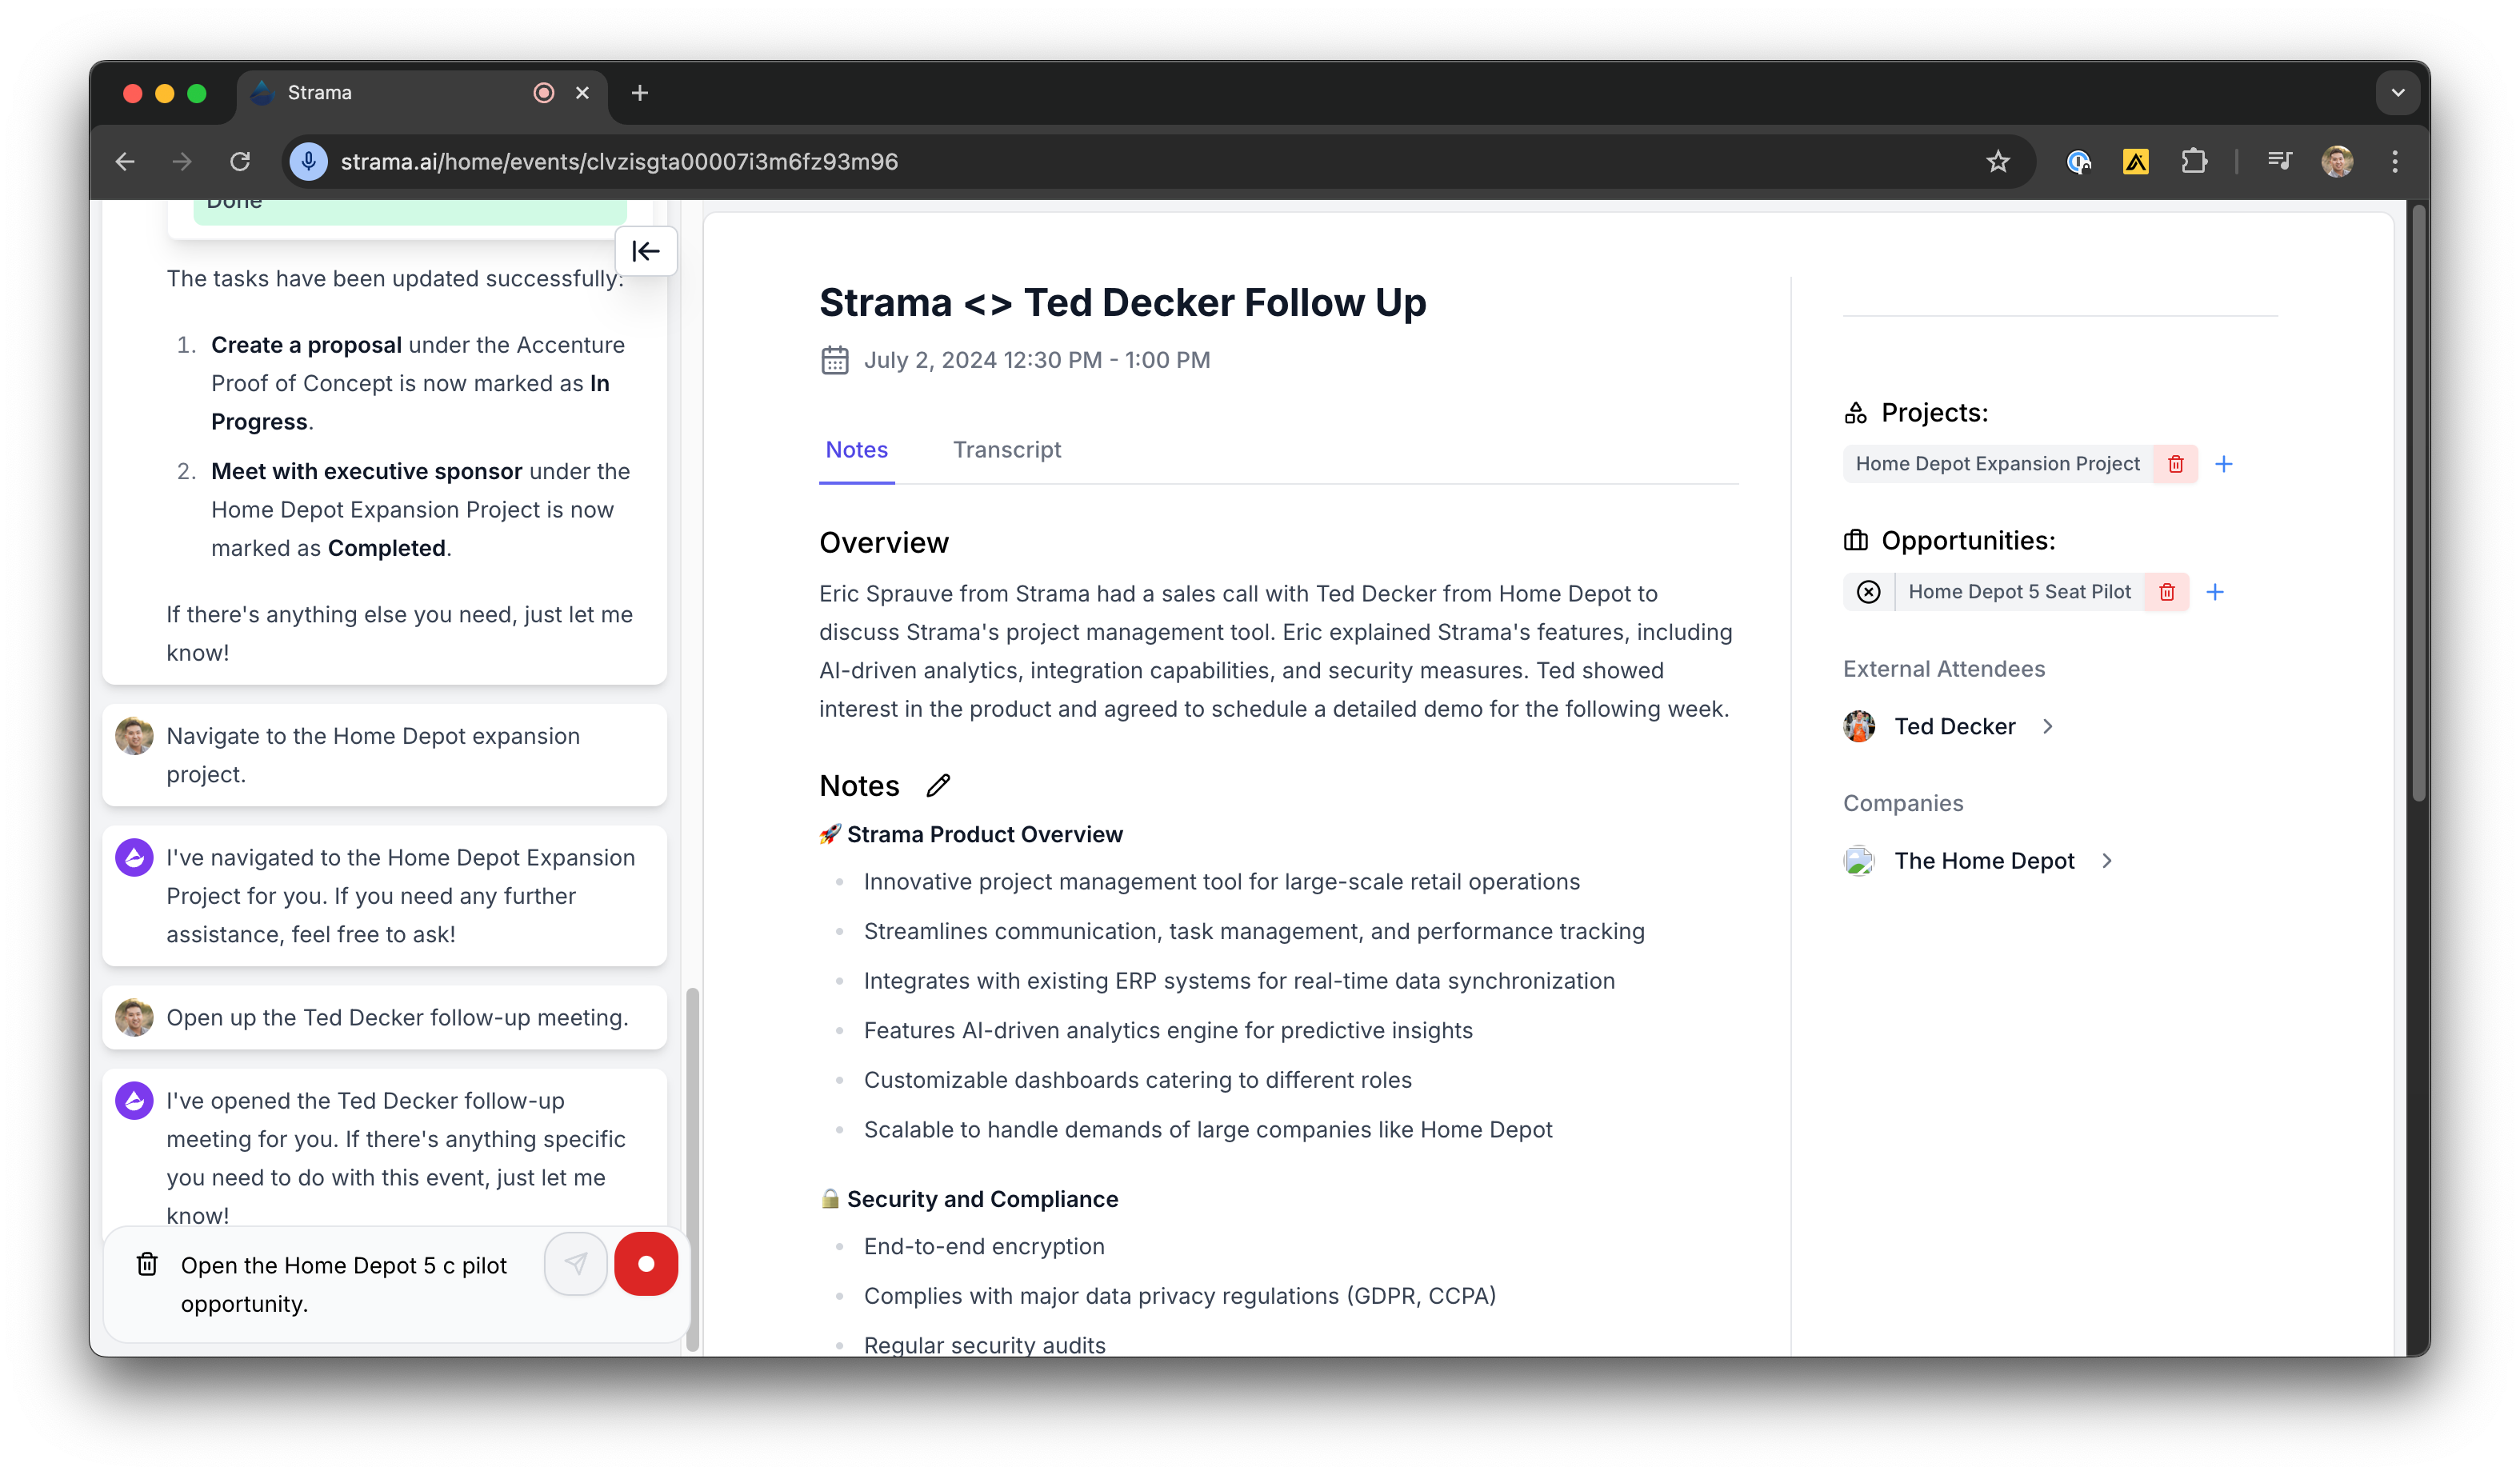
Task: Open a new browser tab
Action: click(640, 93)
